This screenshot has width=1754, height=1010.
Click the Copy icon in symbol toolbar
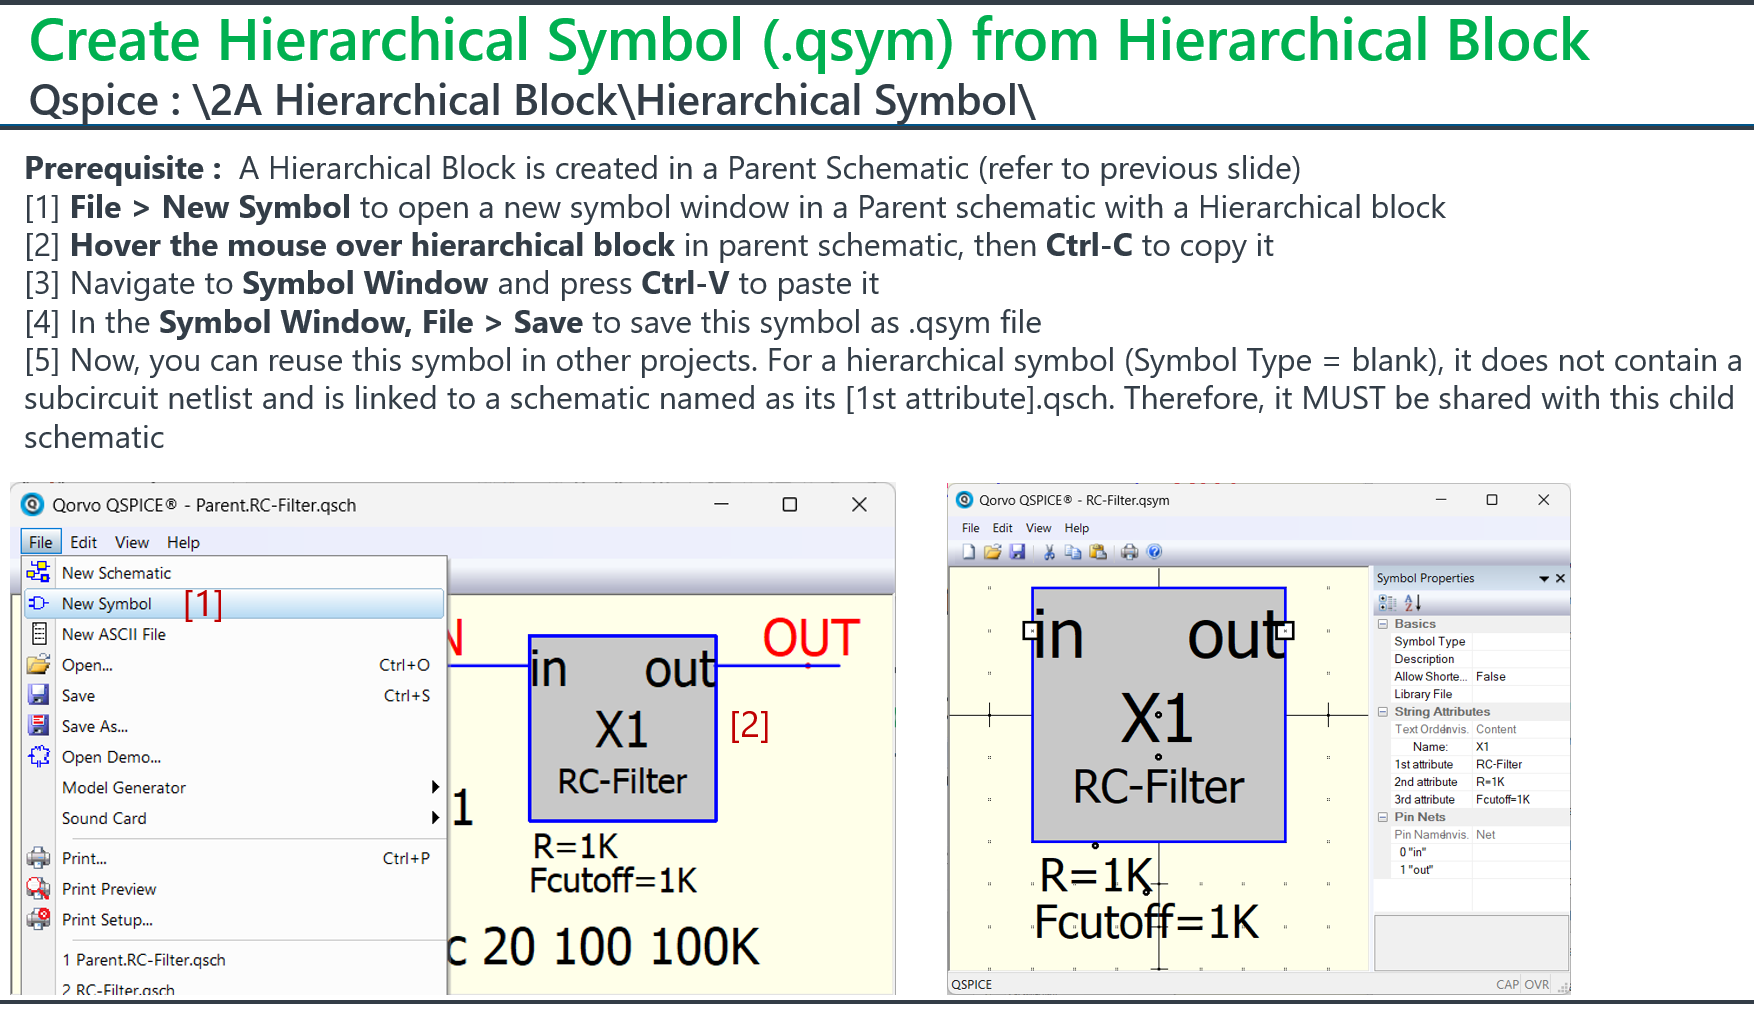click(1073, 552)
